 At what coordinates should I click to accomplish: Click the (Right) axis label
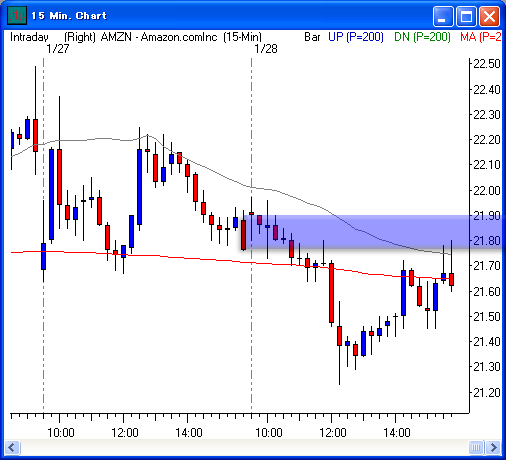(80, 37)
